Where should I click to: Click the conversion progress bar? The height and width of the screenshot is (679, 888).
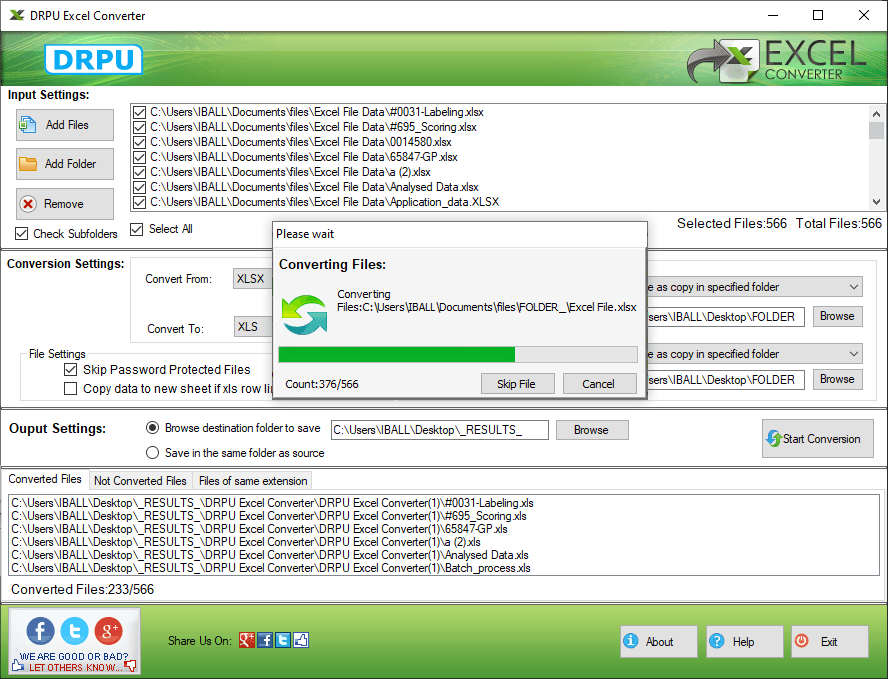pos(458,355)
